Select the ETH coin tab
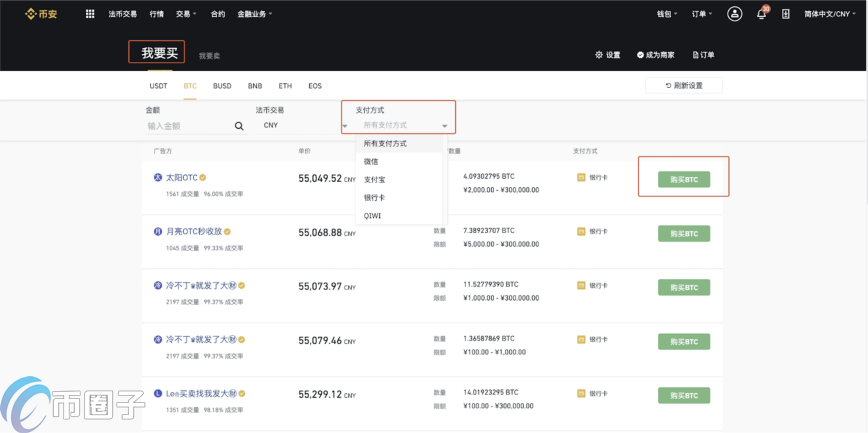Viewport: 868px width, 433px height. (285, 86)
